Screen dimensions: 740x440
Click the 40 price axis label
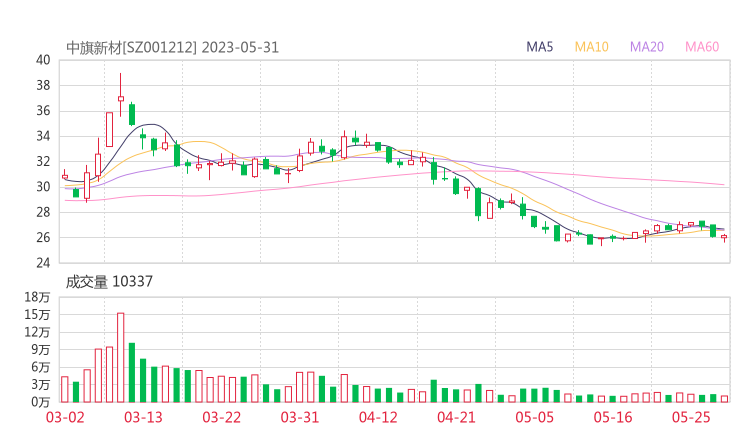(43, 60)
